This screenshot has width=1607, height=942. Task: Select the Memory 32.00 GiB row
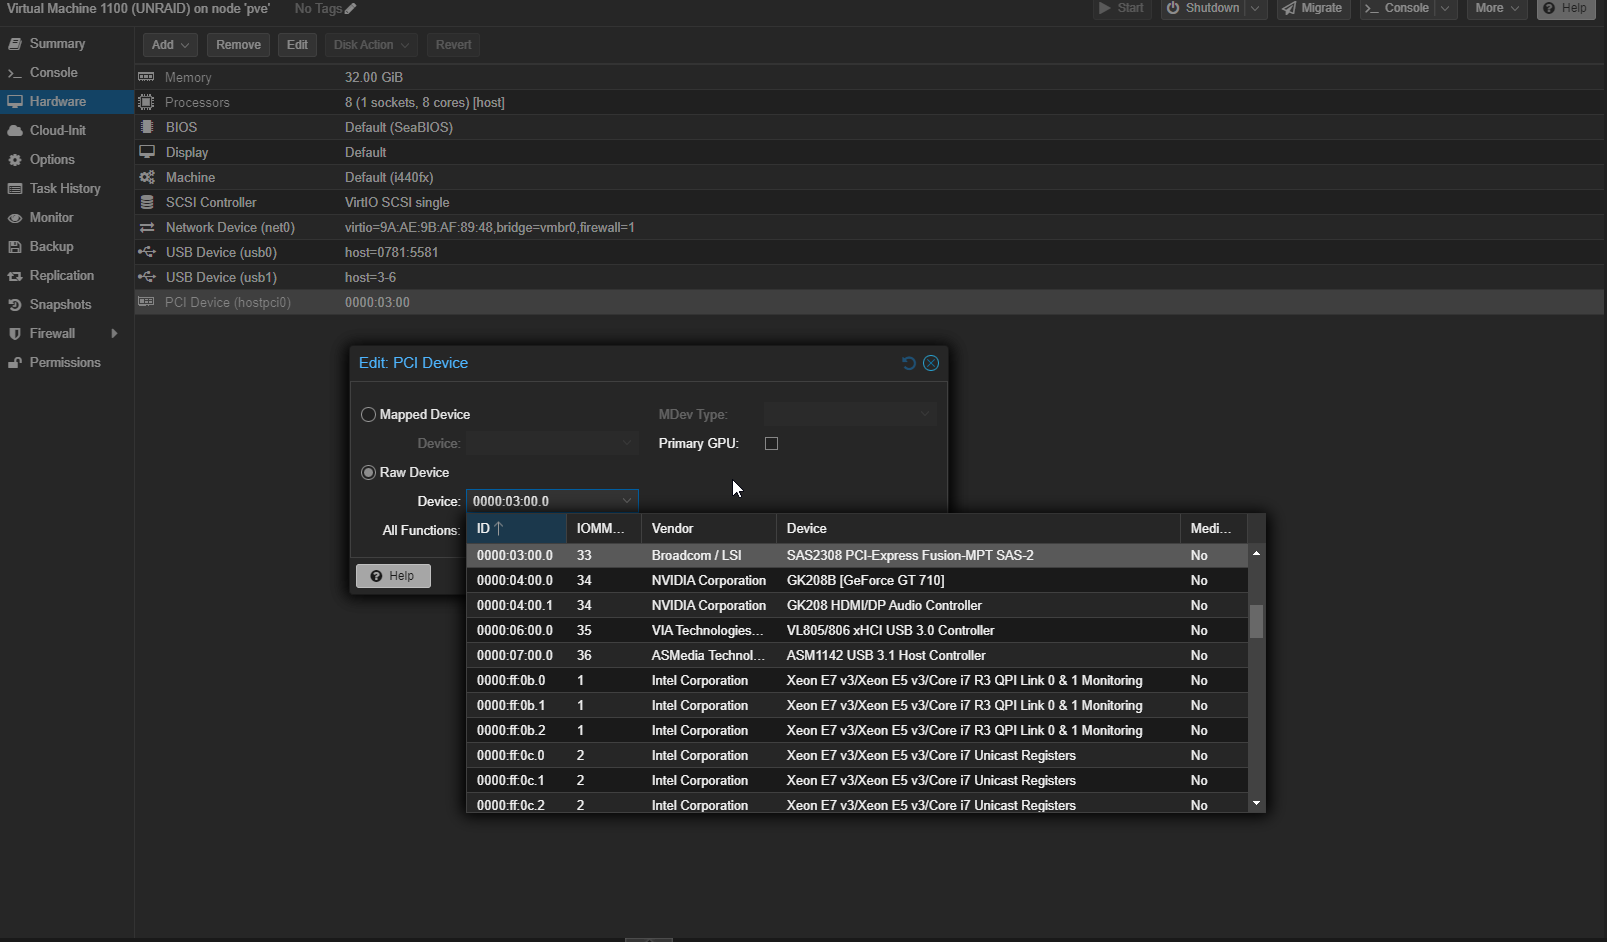point(870,77)
